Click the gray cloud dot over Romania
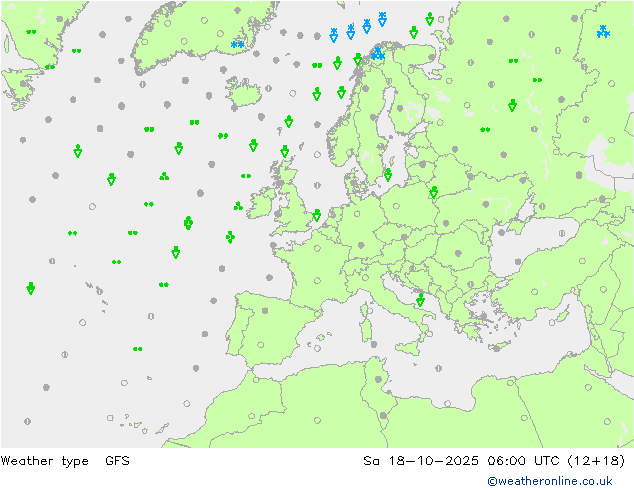 coord(458,253)
